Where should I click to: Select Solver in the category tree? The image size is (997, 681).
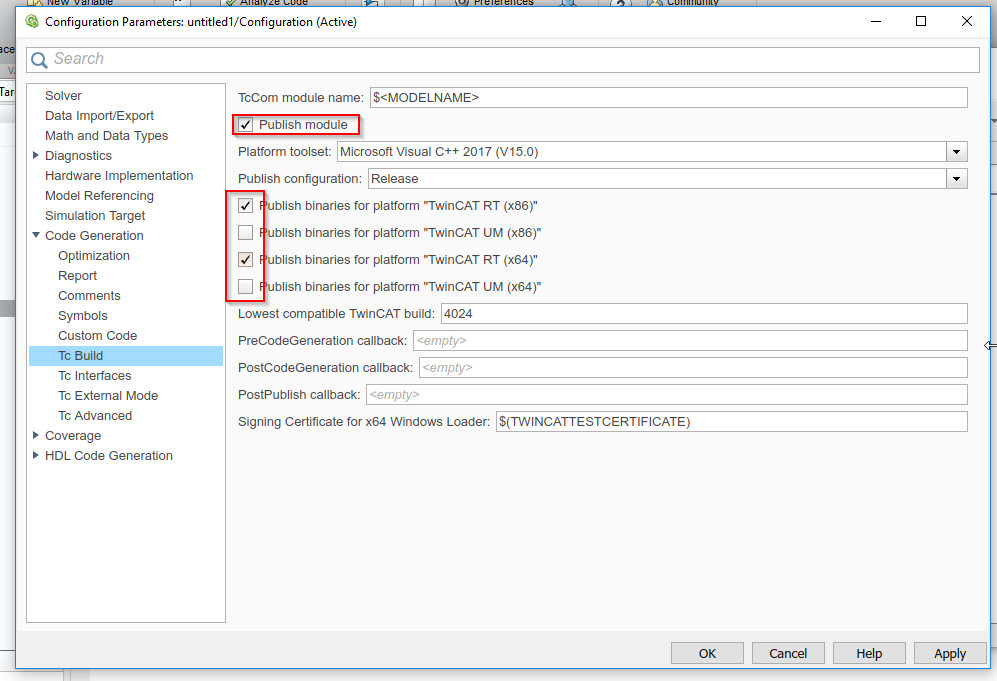(x=63, y=95)
